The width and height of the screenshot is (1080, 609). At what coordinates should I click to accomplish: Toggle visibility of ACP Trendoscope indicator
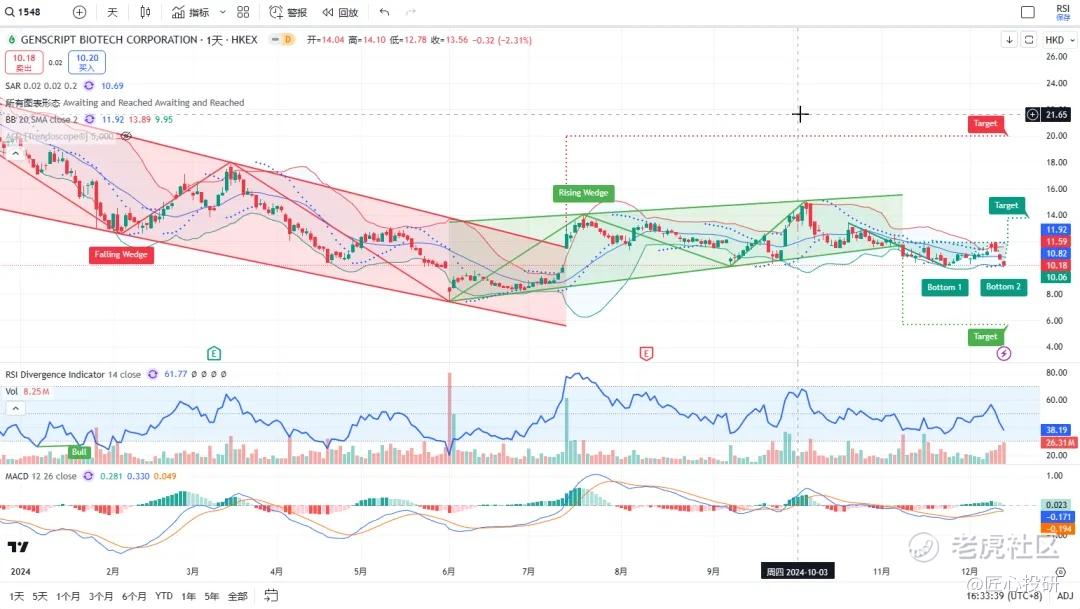(126, 136)
